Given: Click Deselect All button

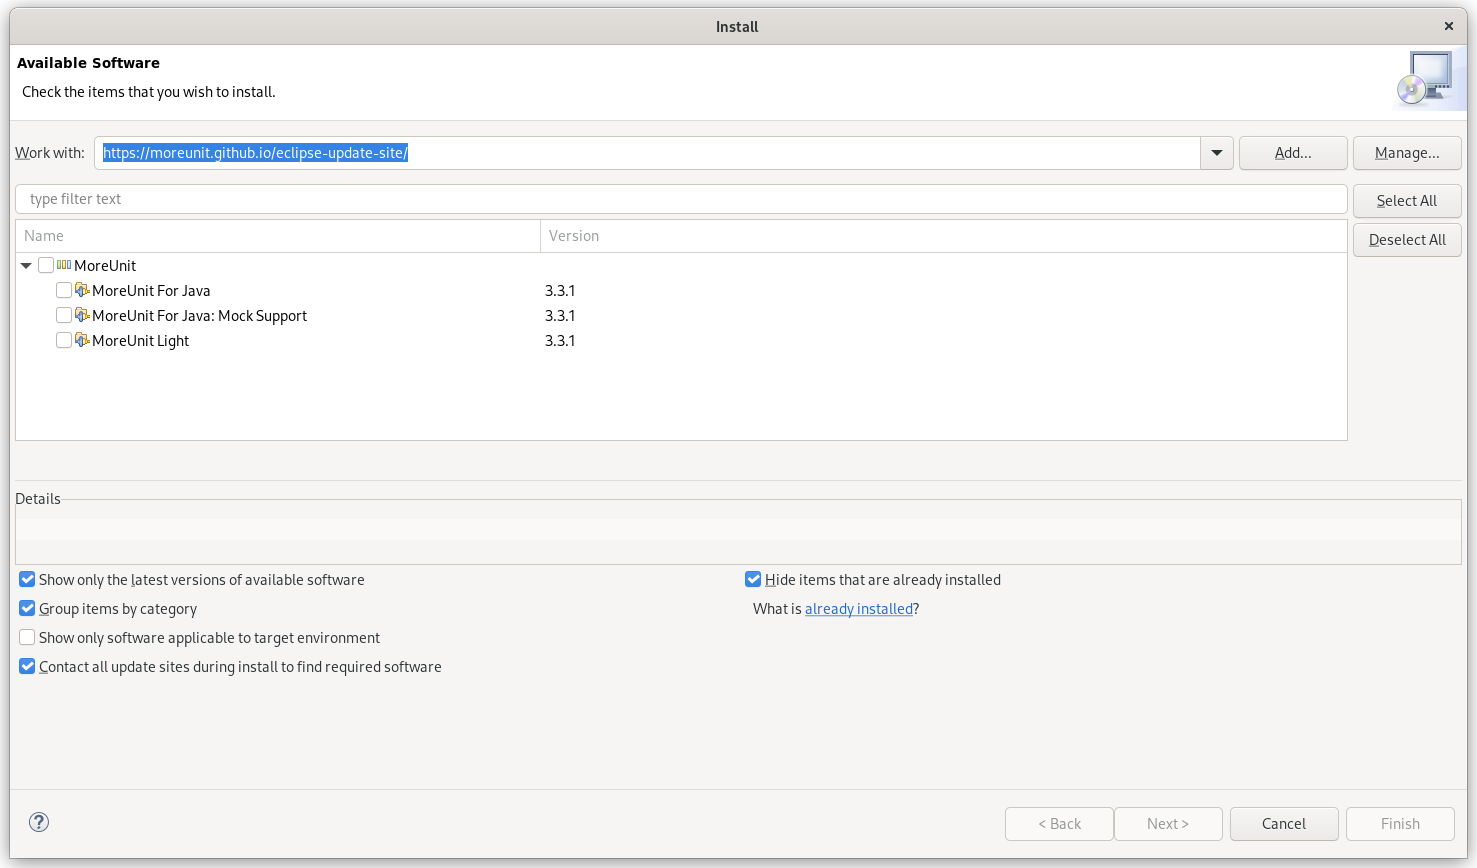Looking at the screenshot, I should 1407,240.
